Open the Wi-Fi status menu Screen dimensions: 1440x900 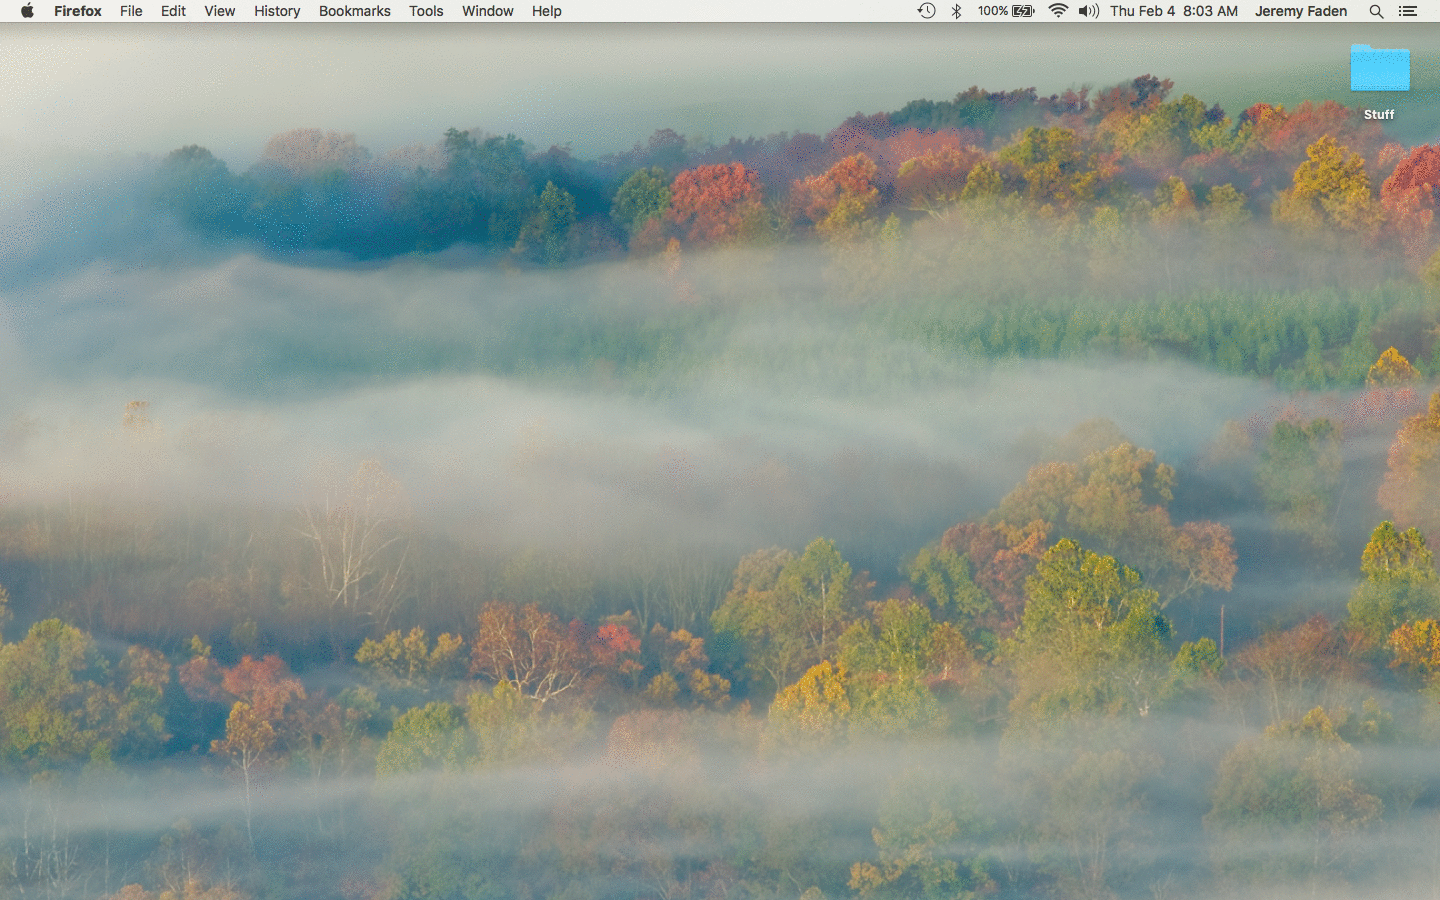point(1058,11)
